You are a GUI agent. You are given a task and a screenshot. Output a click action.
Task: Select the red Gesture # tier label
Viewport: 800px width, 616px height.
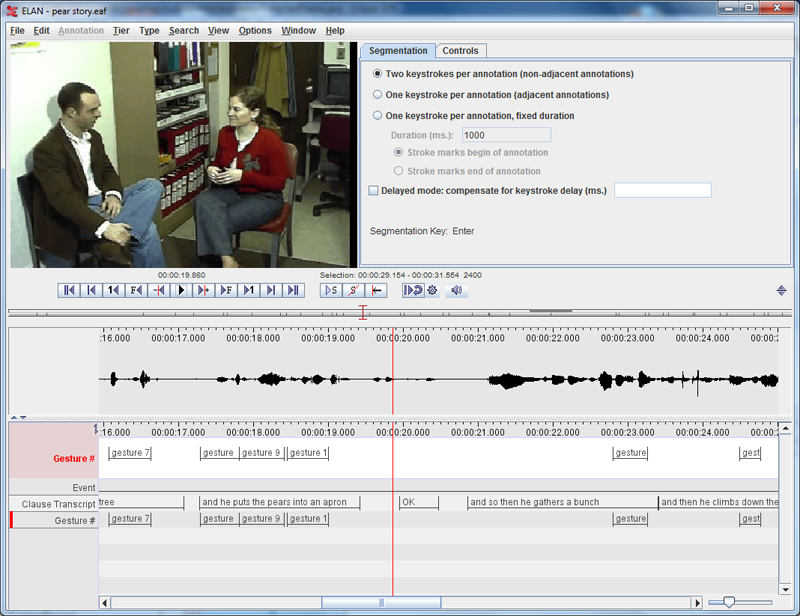point(73,458)
